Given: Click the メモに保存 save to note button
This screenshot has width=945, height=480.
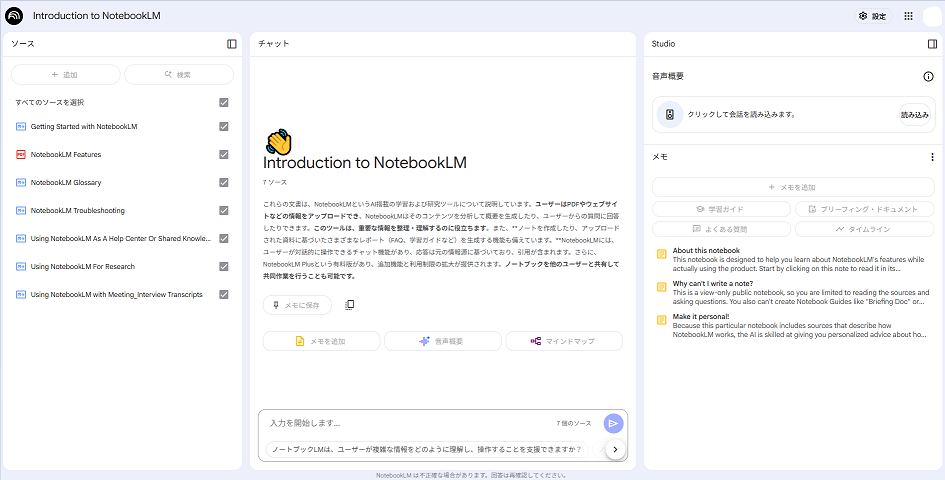Looking at the screenshot, I should pos(297,305).
